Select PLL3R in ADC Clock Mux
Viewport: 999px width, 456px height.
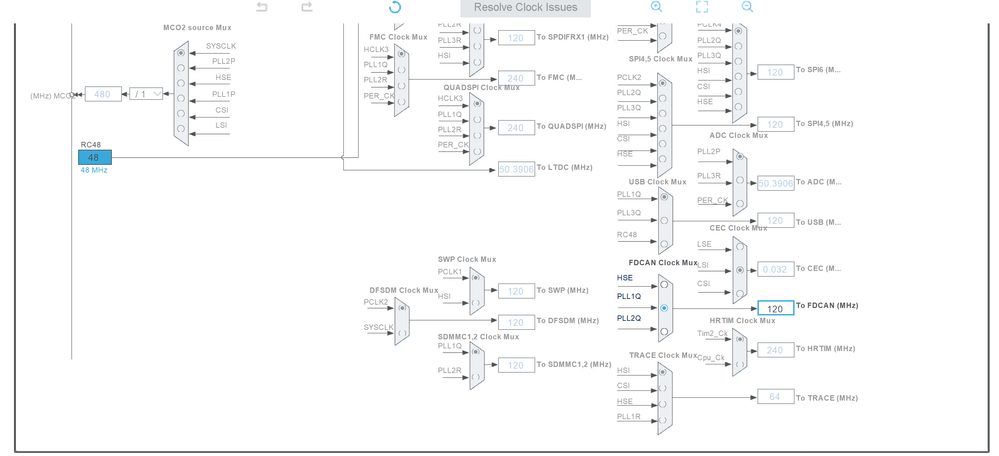tap(739, 180)
